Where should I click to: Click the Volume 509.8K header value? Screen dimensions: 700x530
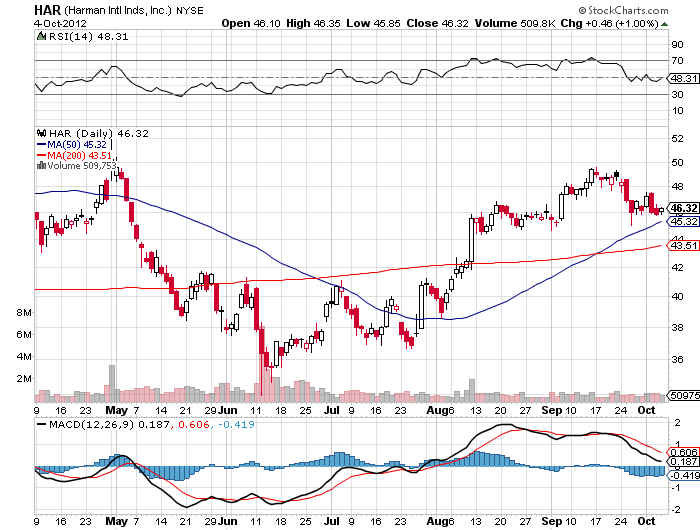[x=515, y=23]
